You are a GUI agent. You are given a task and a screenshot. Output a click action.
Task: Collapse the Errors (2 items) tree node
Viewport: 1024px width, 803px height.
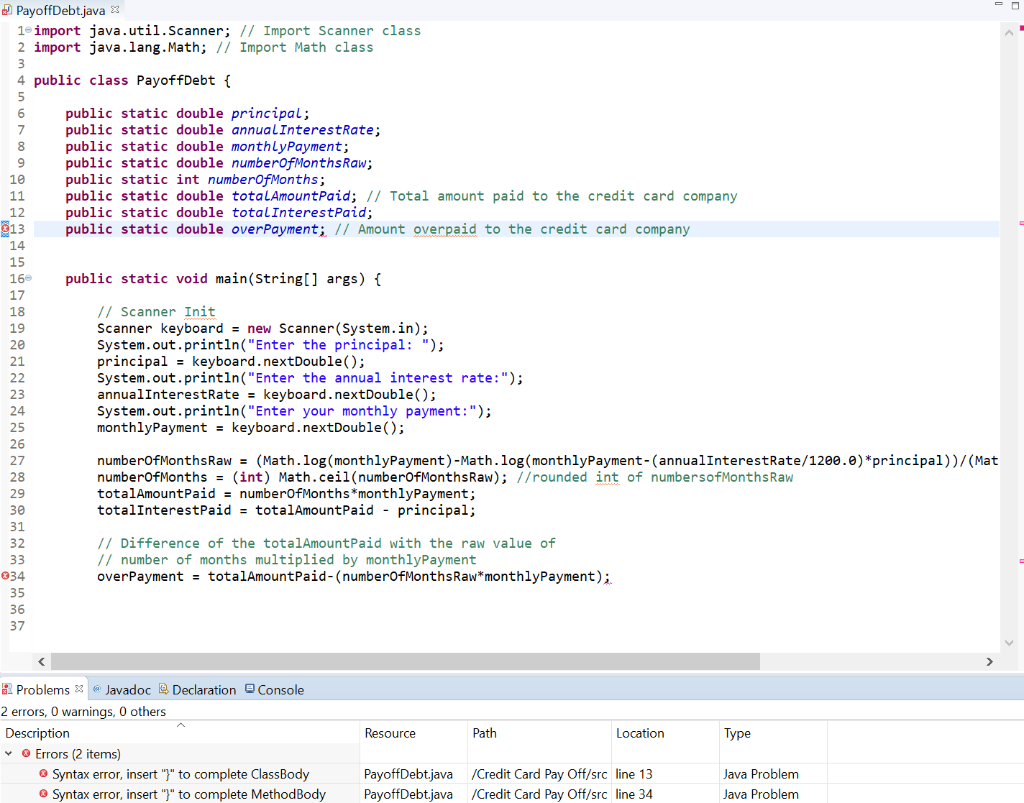[10, 753]
